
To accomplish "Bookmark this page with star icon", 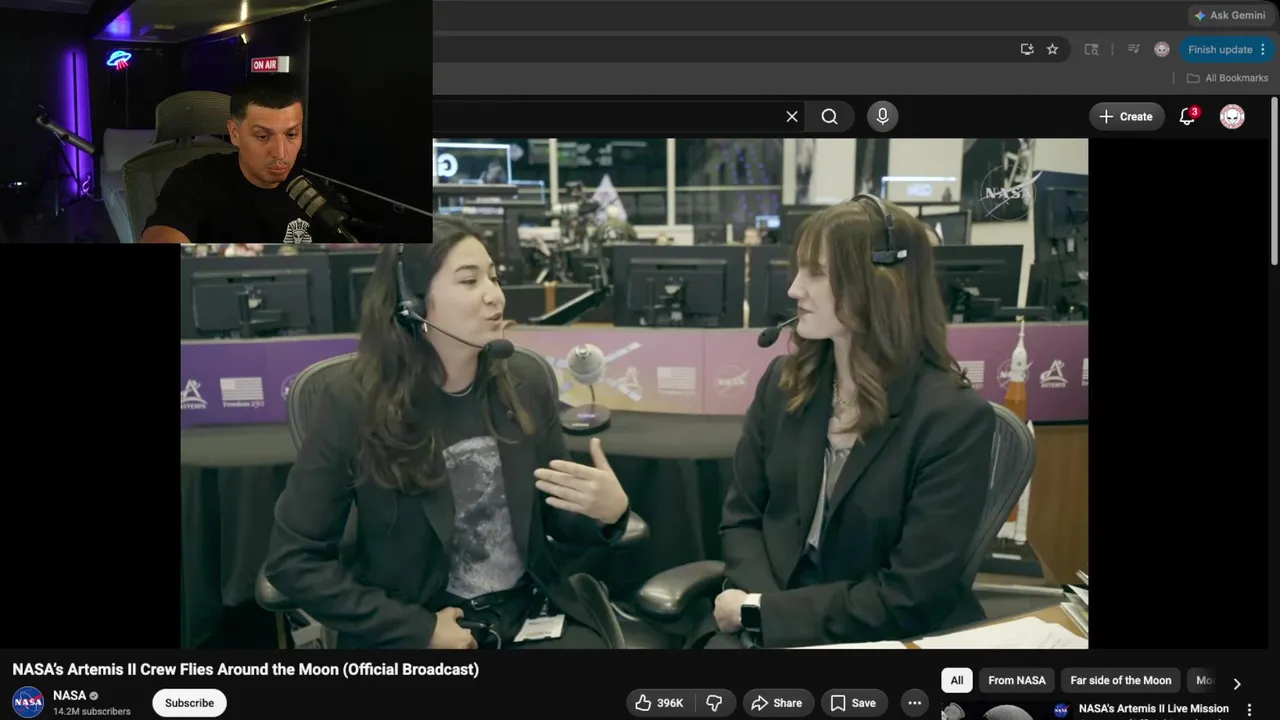I will click(x=1052, y=49).
